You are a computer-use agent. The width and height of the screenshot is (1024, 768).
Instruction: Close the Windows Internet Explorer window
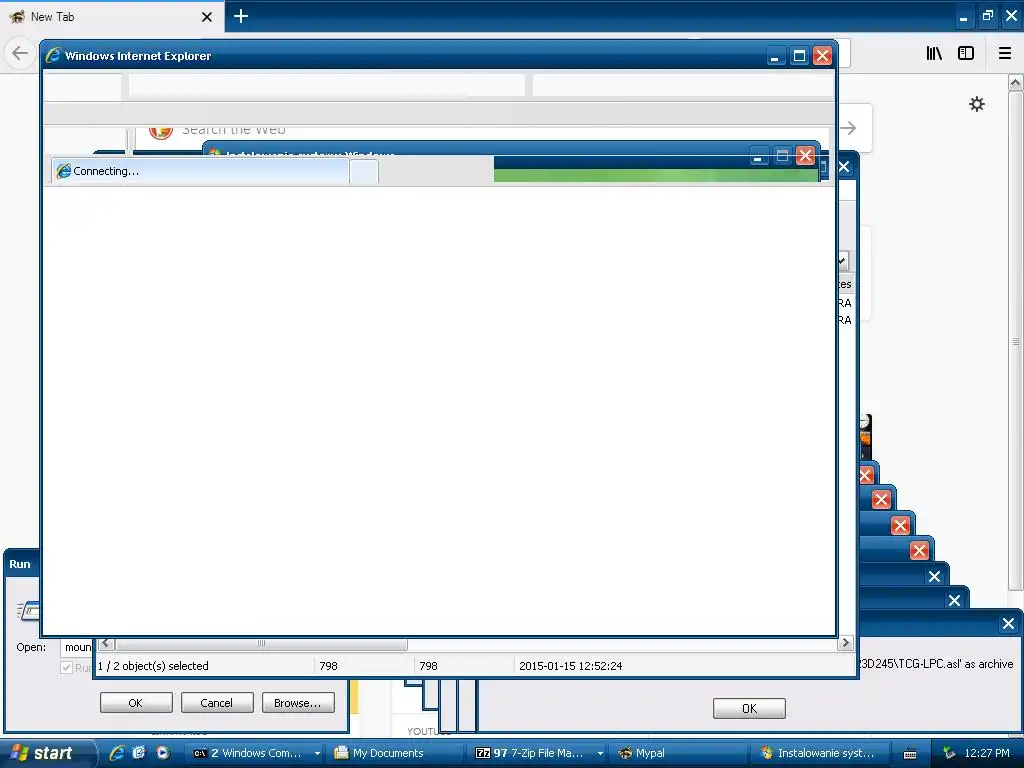822,56
